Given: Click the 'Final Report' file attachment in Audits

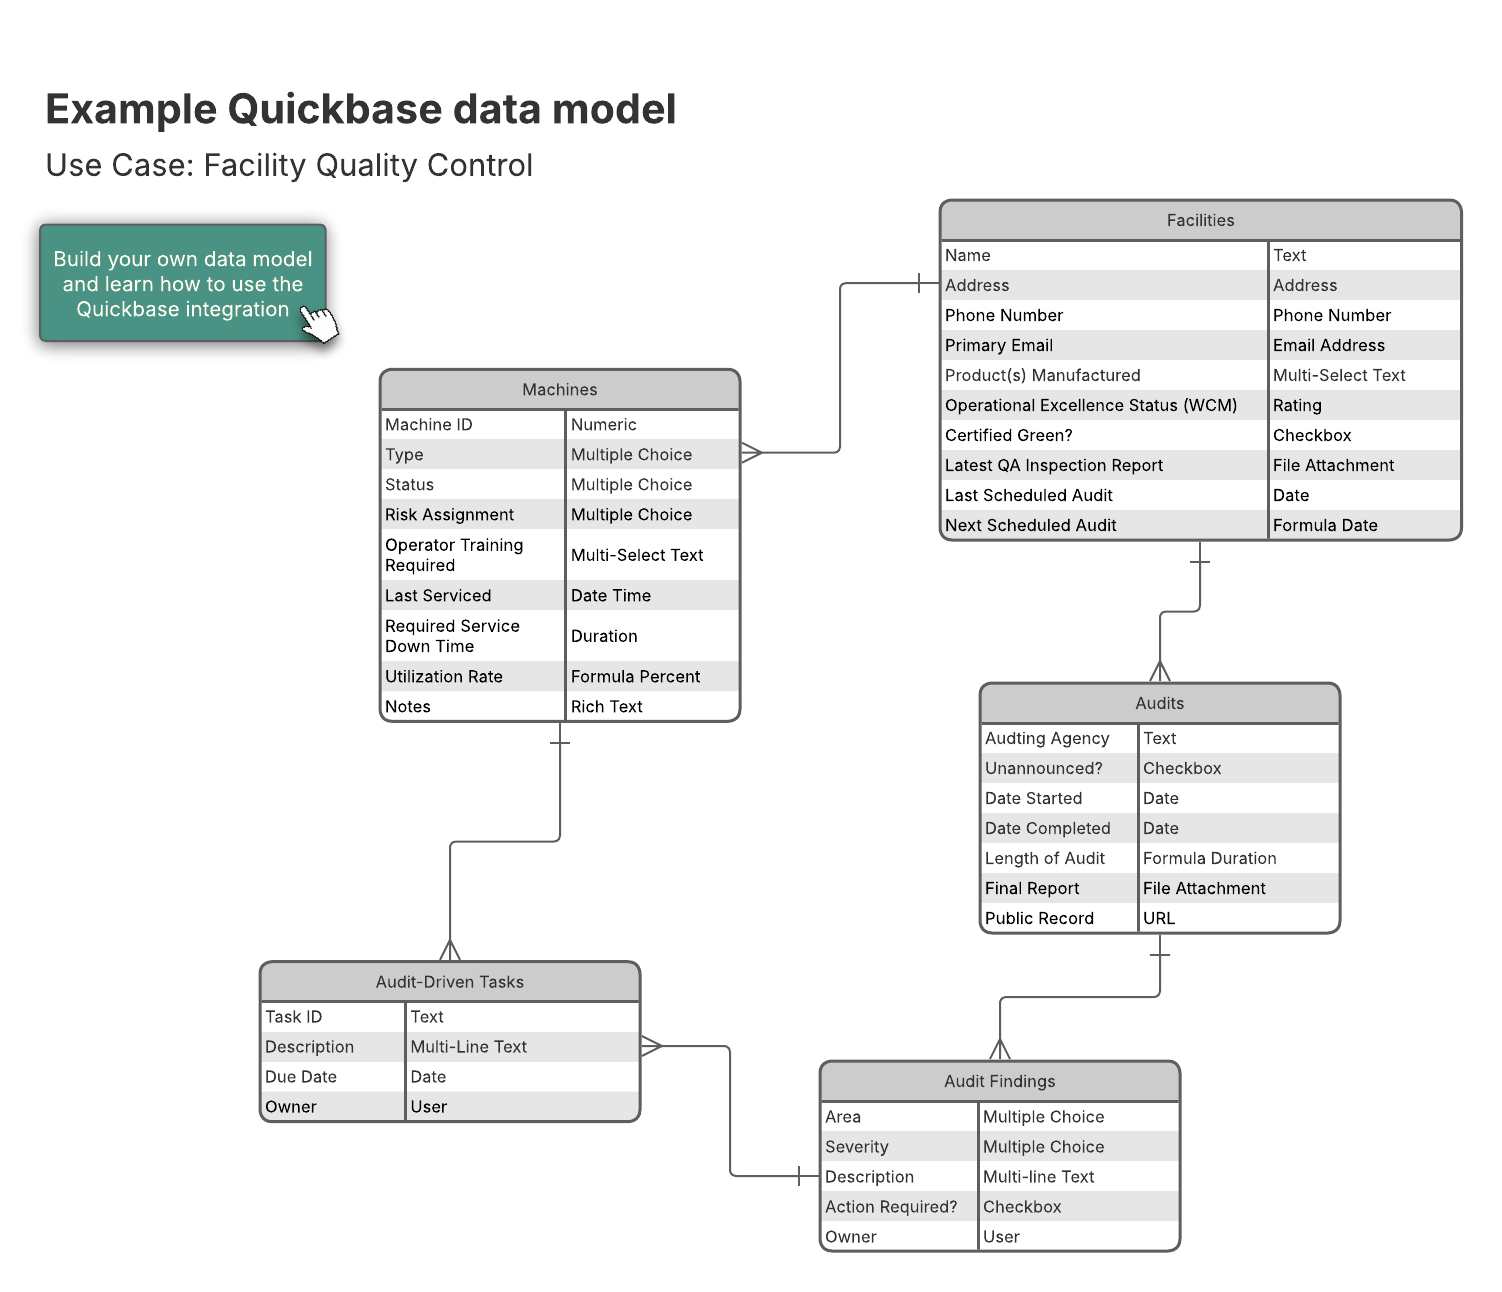Looking at the screenshot, I should tap(1031, 888).
